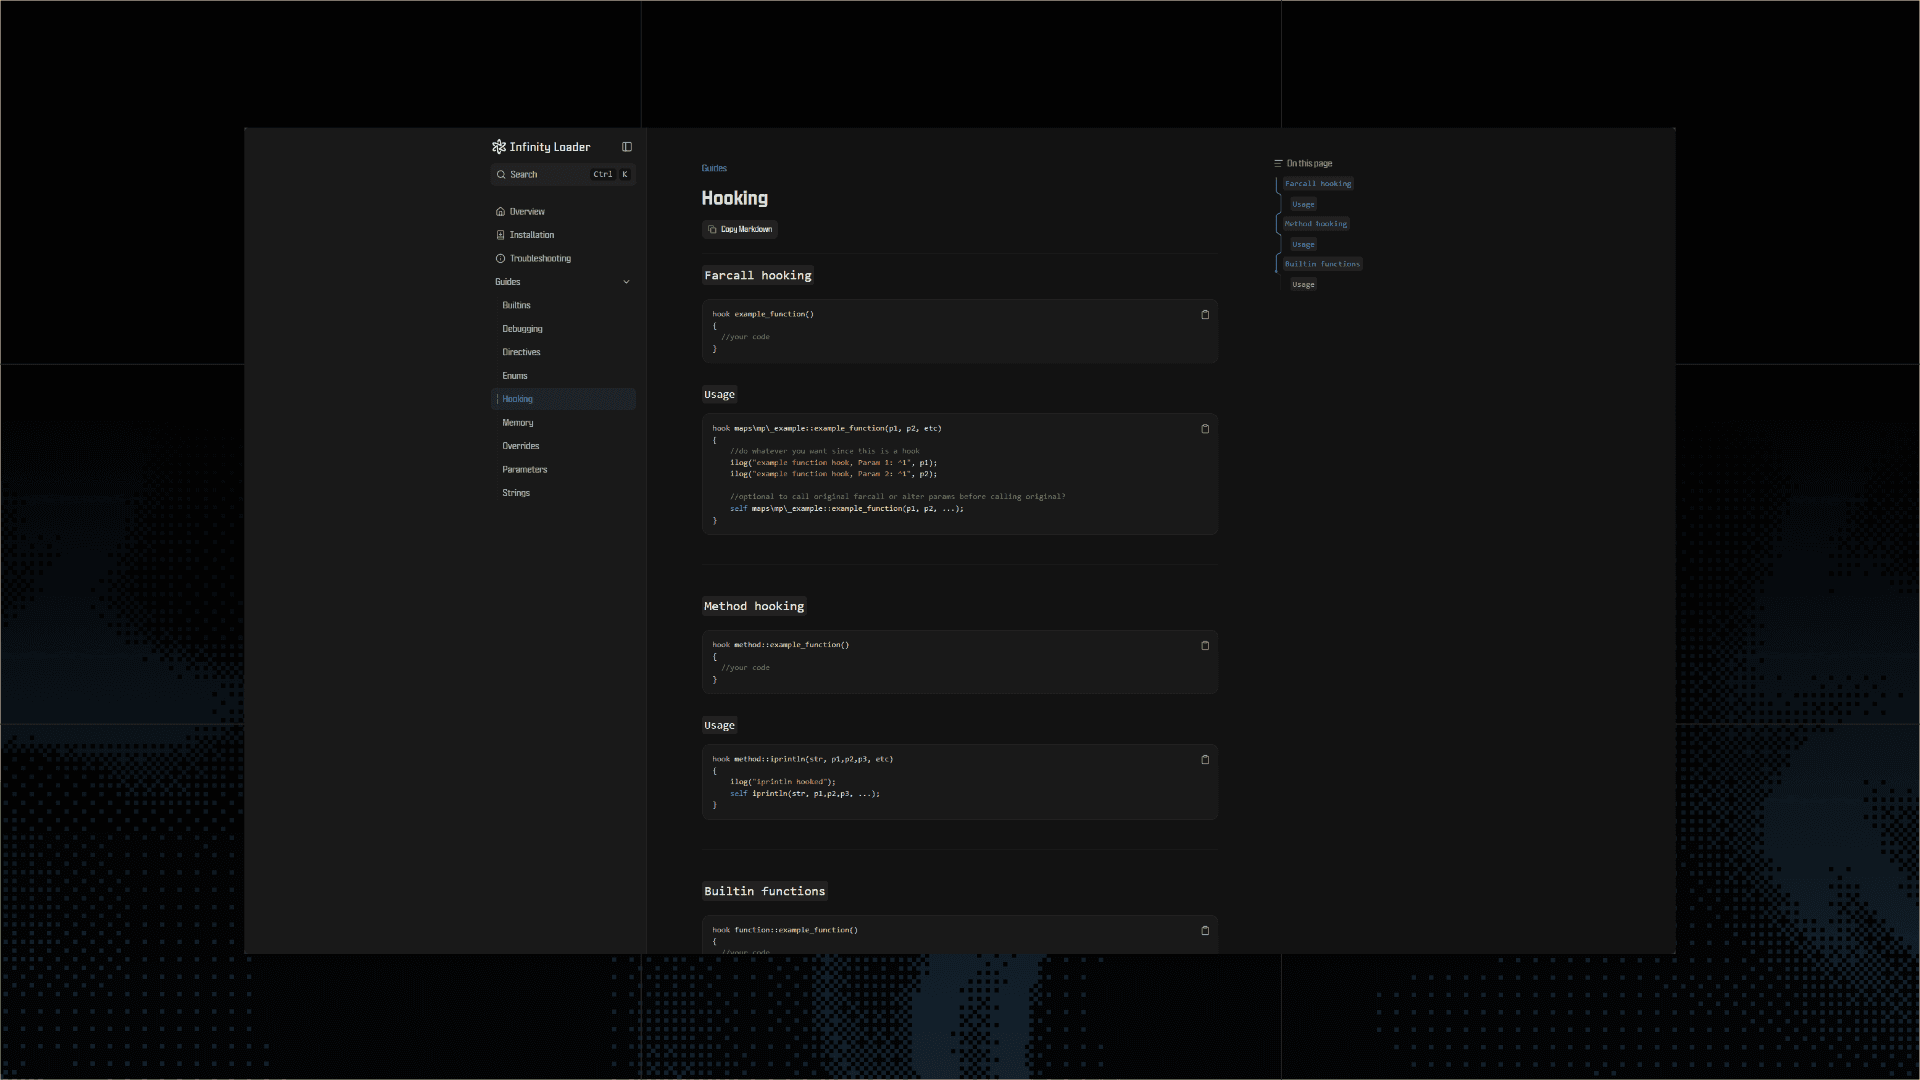Open the Memory guide
Screen dimensions: 1920x1080
click(x=563, y=423)
